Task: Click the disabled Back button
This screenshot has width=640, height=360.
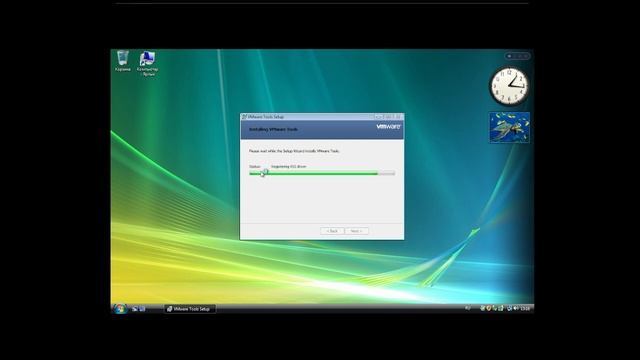Action: pos(332,231)
